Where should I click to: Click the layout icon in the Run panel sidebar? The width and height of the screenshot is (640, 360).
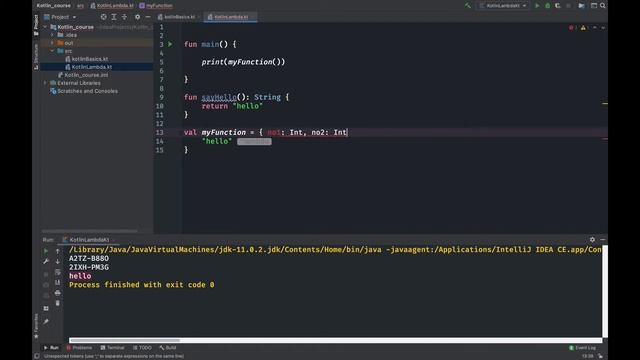(46, 308)
